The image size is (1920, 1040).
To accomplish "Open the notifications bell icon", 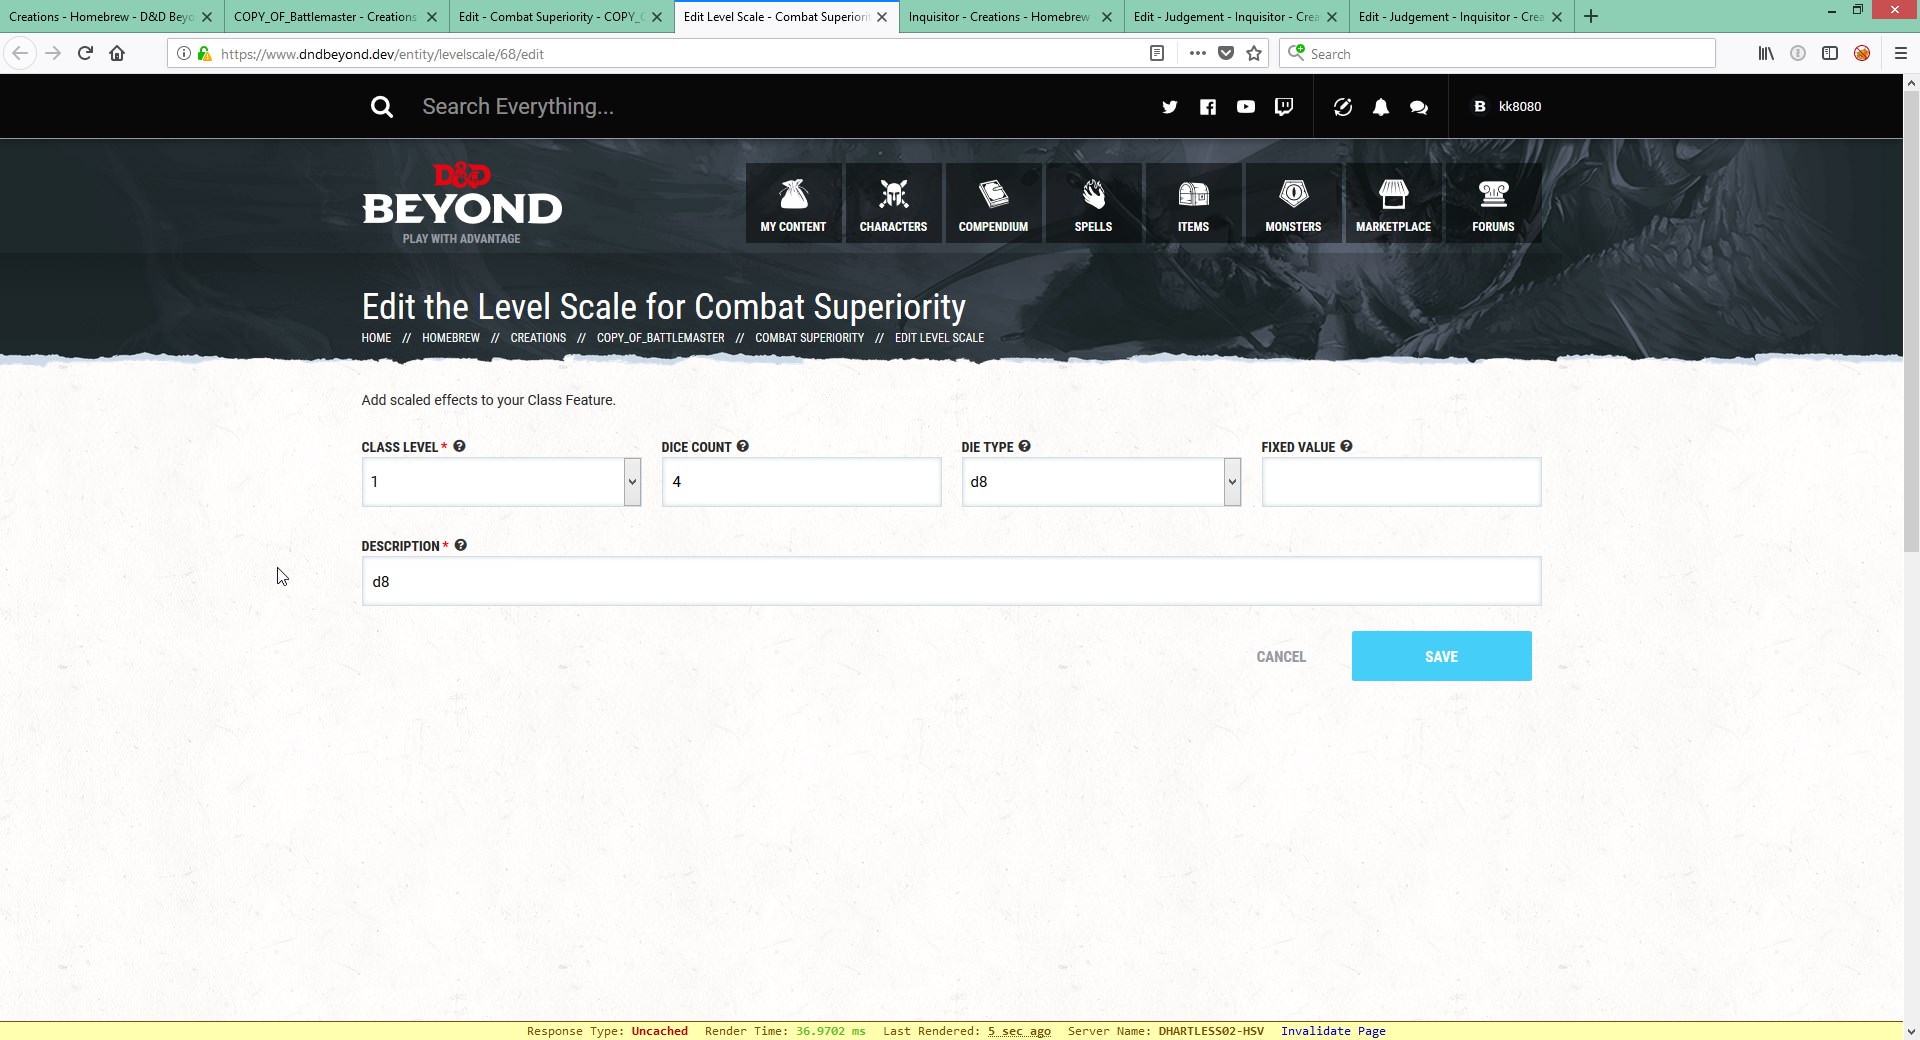I will pyautogui.click(x=1381, y=107).
